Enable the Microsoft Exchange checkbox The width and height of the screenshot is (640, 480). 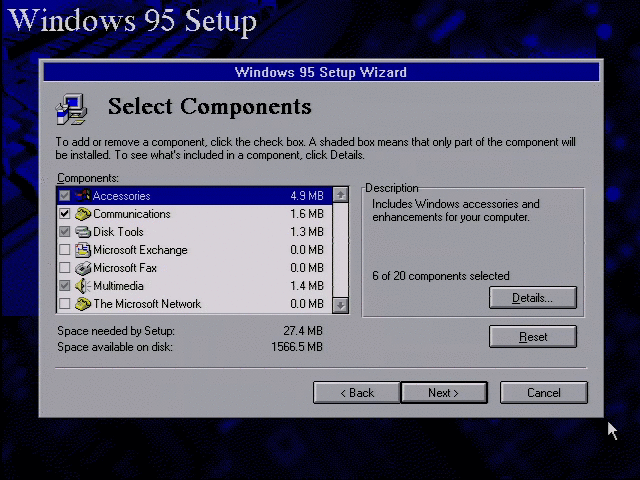click(64, 249)
